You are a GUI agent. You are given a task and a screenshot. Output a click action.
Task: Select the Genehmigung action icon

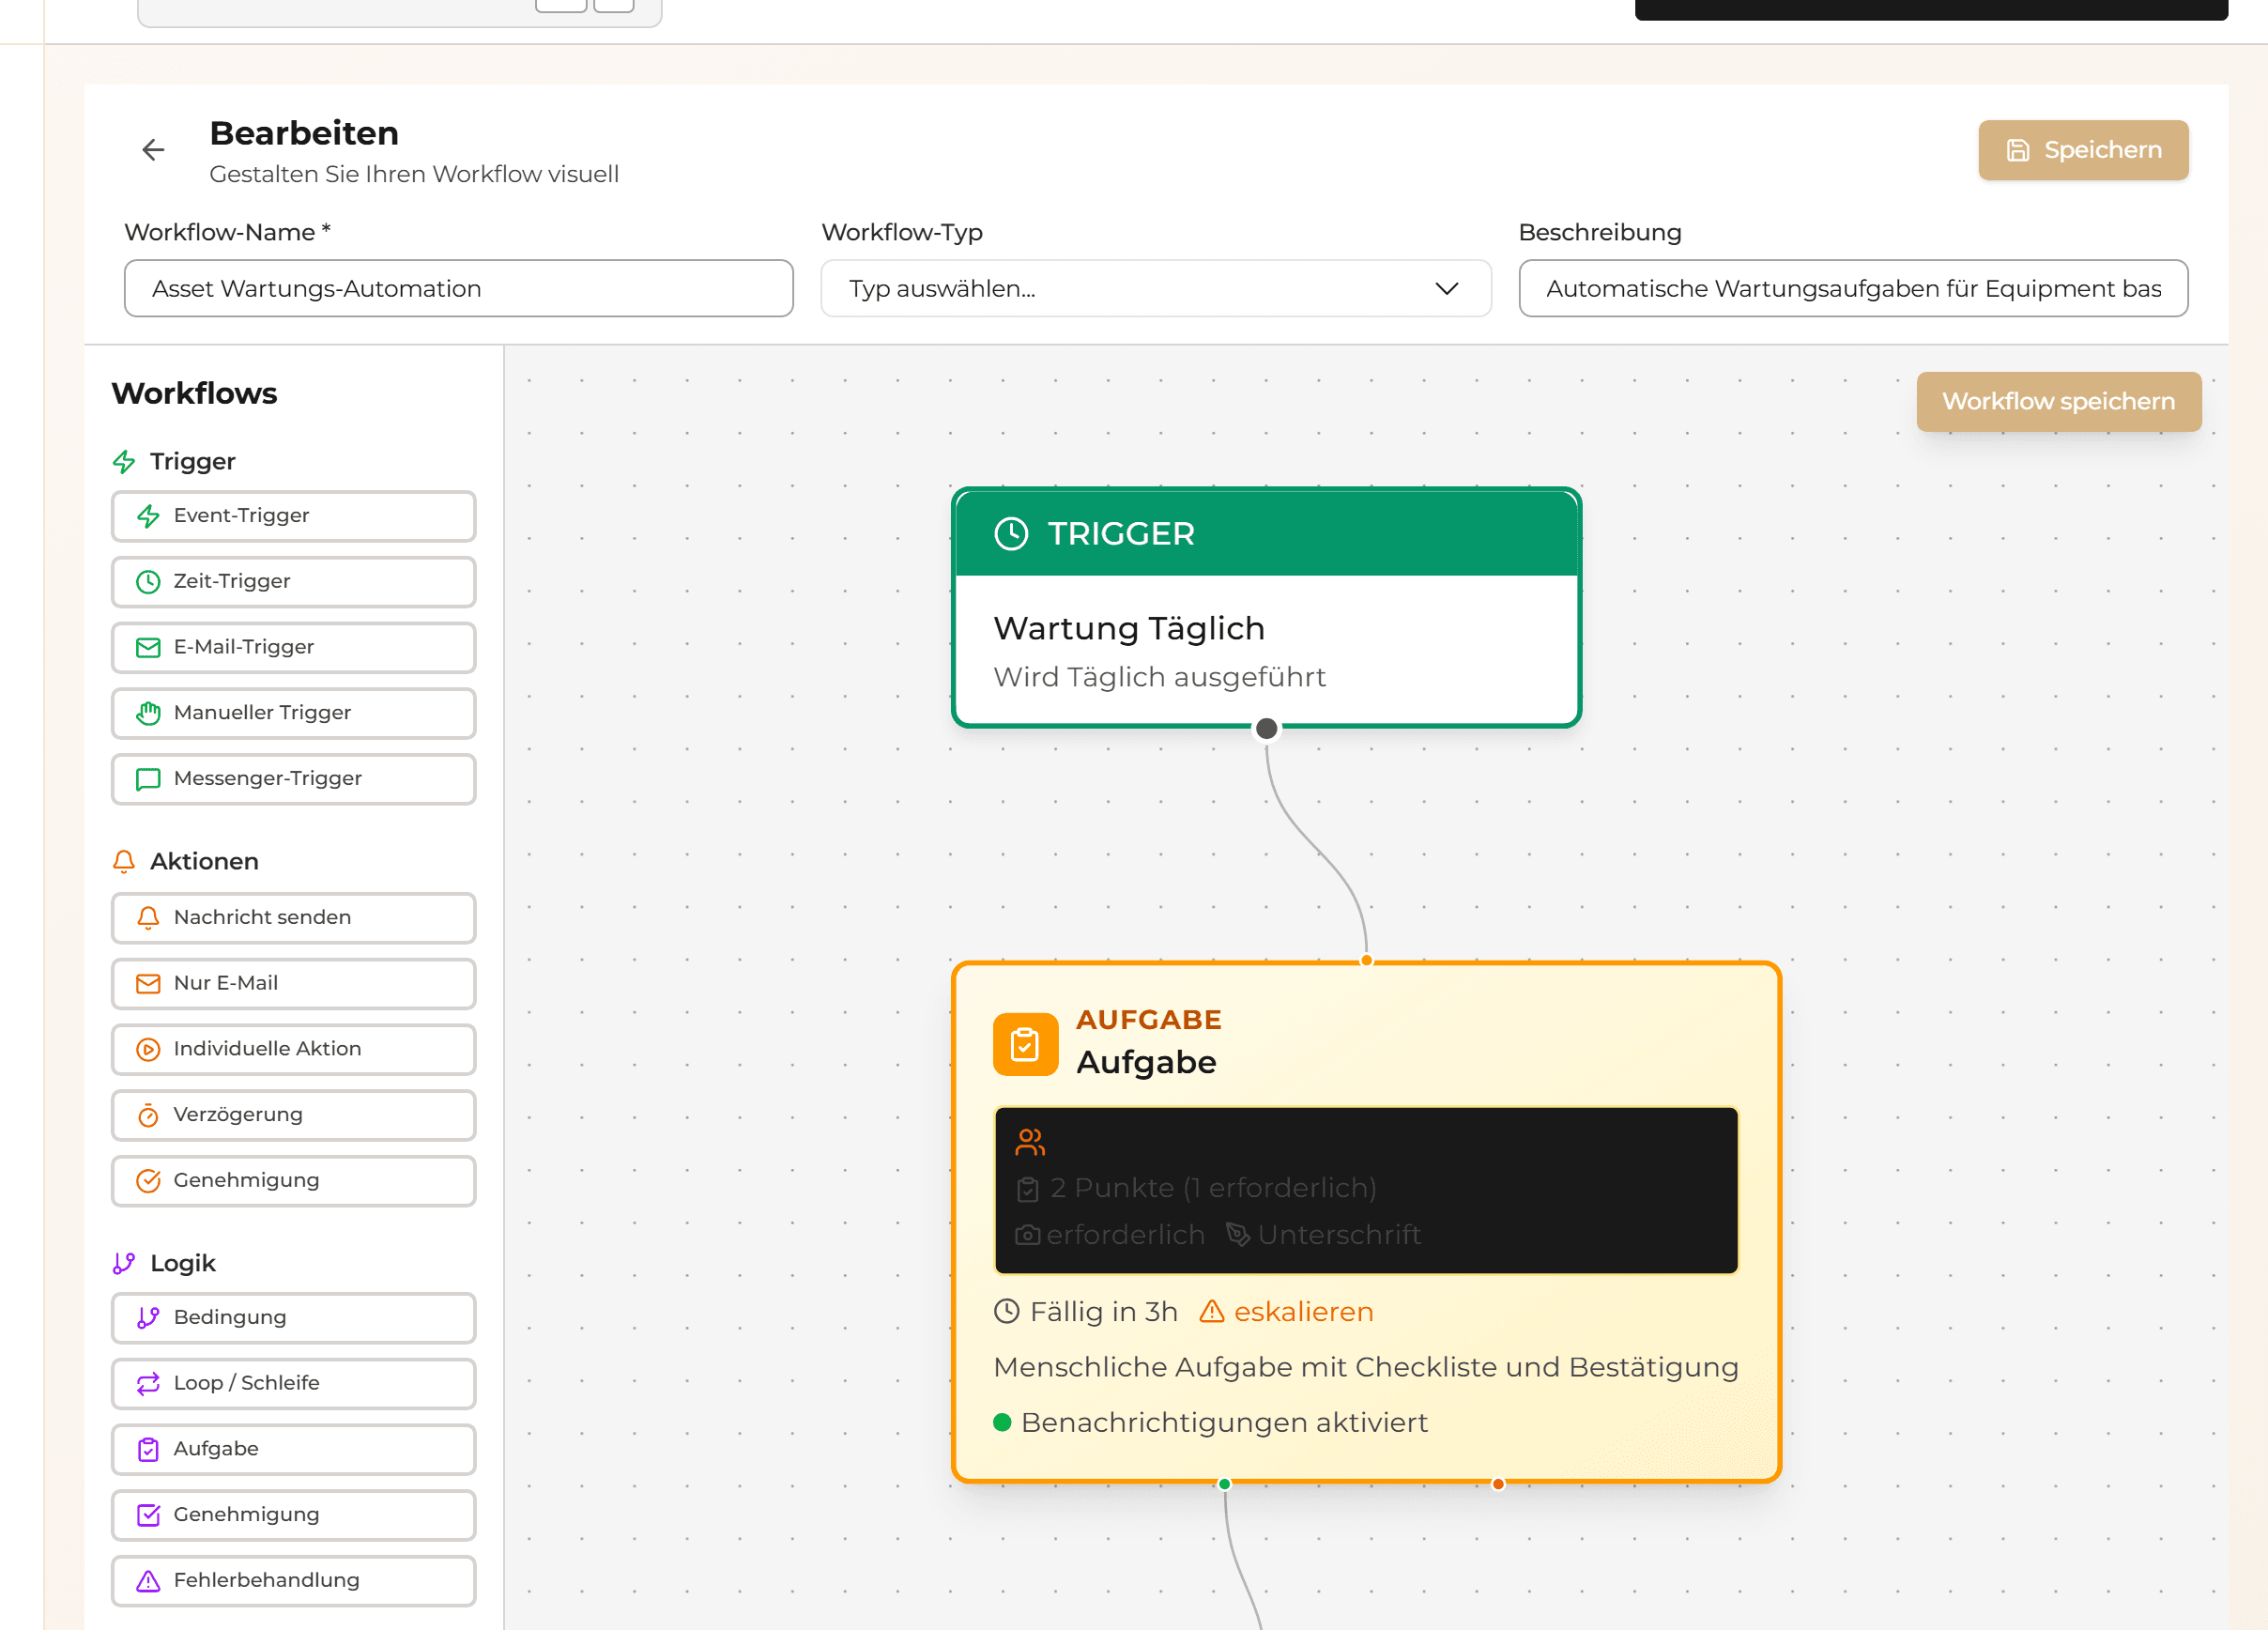pos(150,1181)
